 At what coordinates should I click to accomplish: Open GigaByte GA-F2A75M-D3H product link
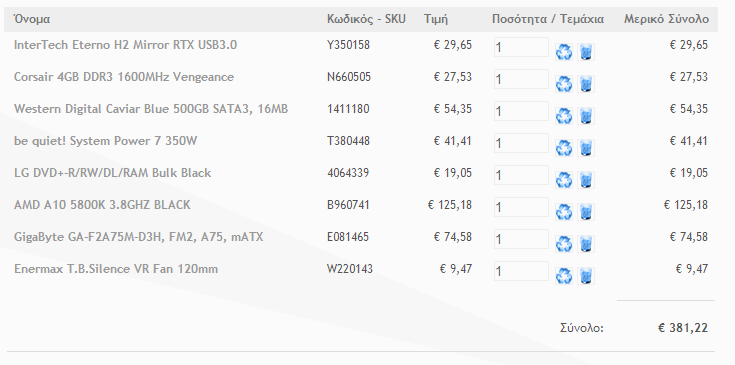click(138, 237)
